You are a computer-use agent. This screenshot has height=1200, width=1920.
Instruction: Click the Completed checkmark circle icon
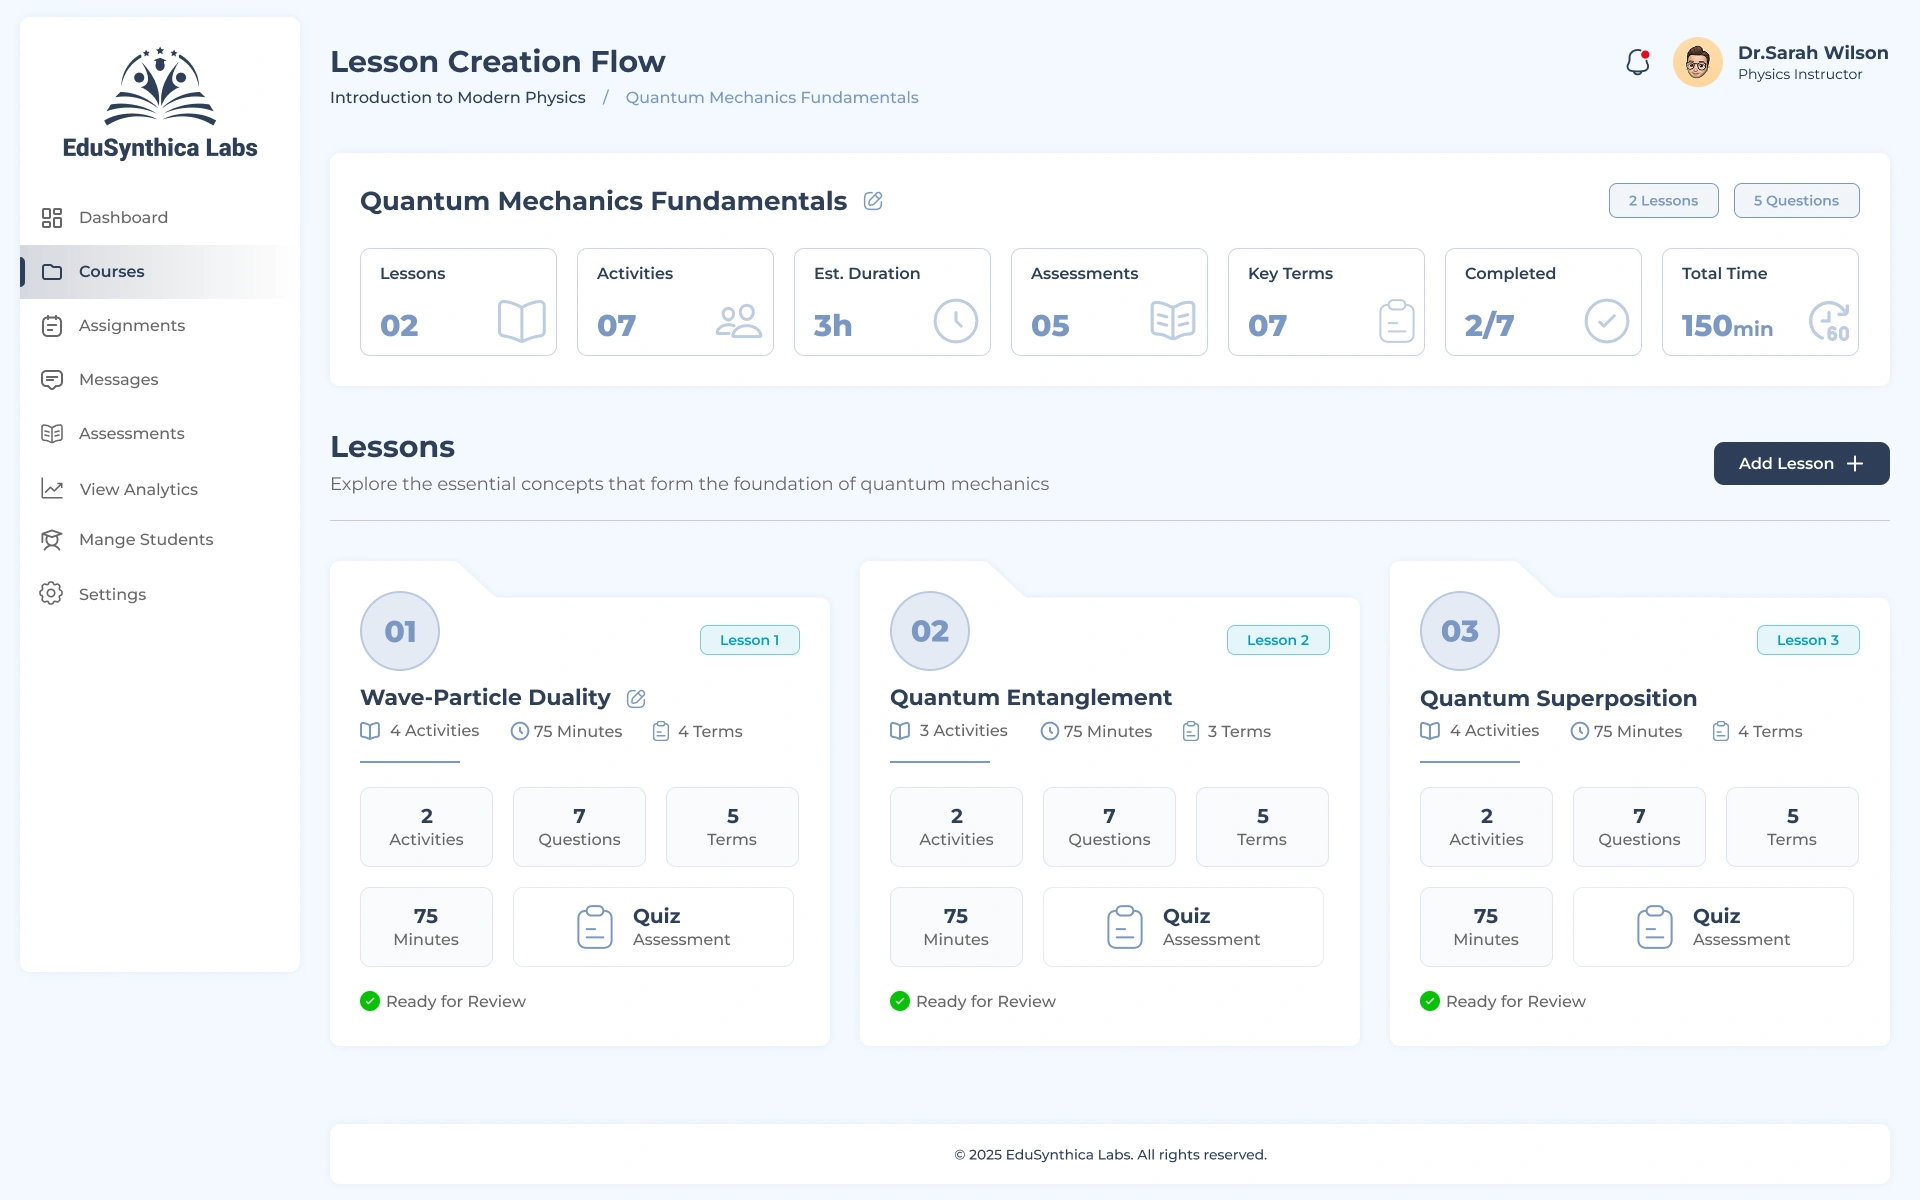pos(1606,321)
